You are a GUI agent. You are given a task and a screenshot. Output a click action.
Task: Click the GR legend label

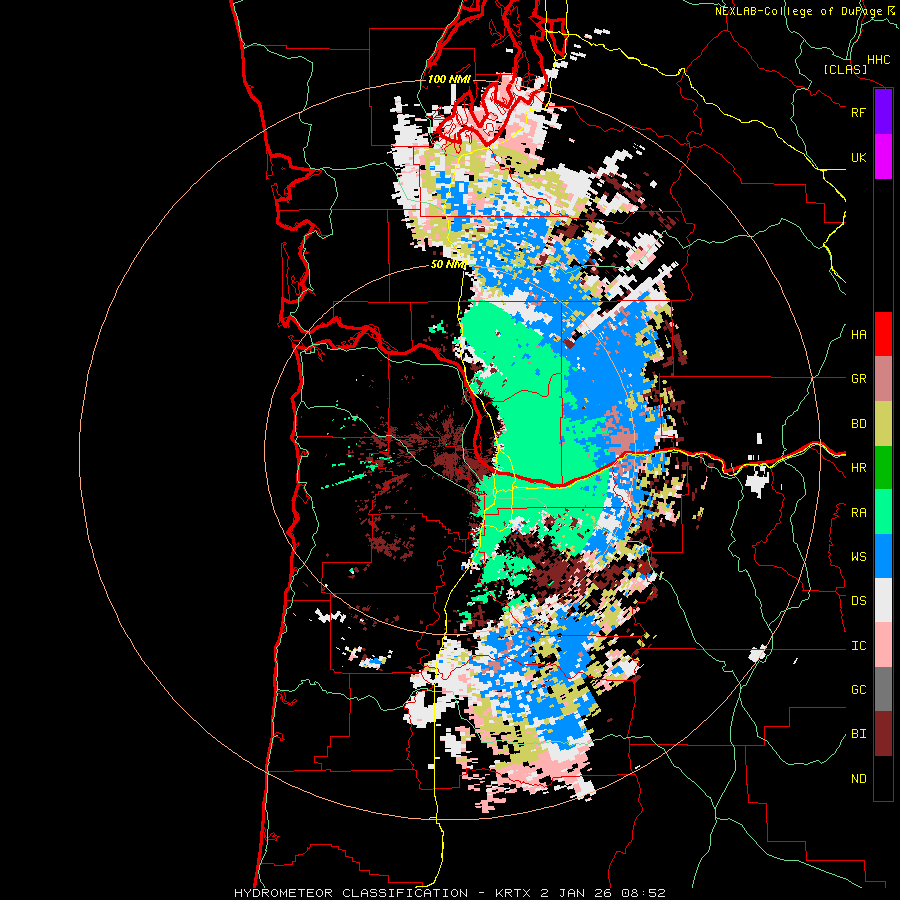859,379
